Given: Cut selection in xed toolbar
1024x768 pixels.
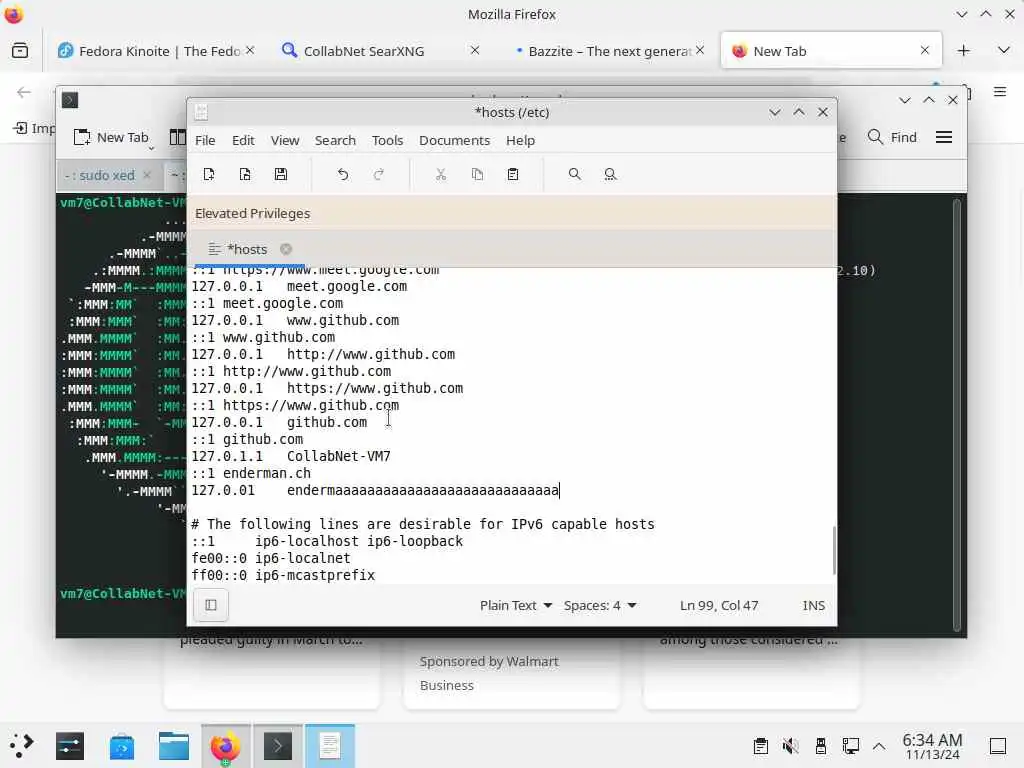Looking at the screenshot, I should pyautogui.click(x=441, y=174).
